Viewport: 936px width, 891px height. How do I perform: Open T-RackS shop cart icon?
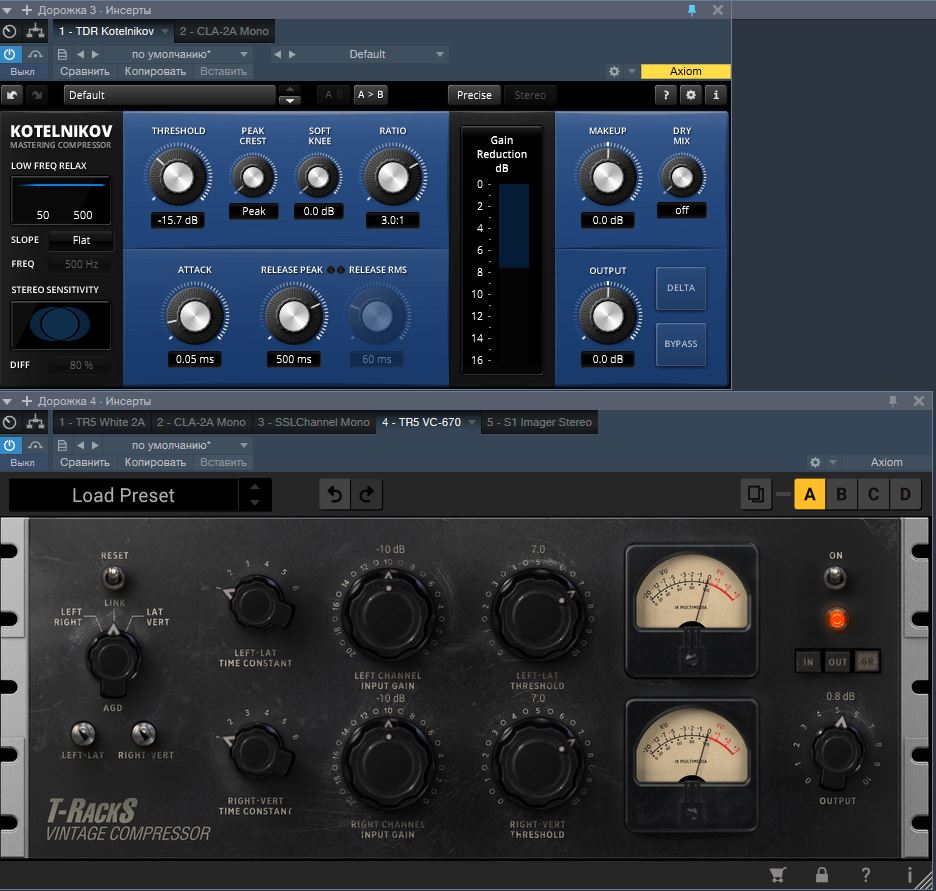pos(777,875)
